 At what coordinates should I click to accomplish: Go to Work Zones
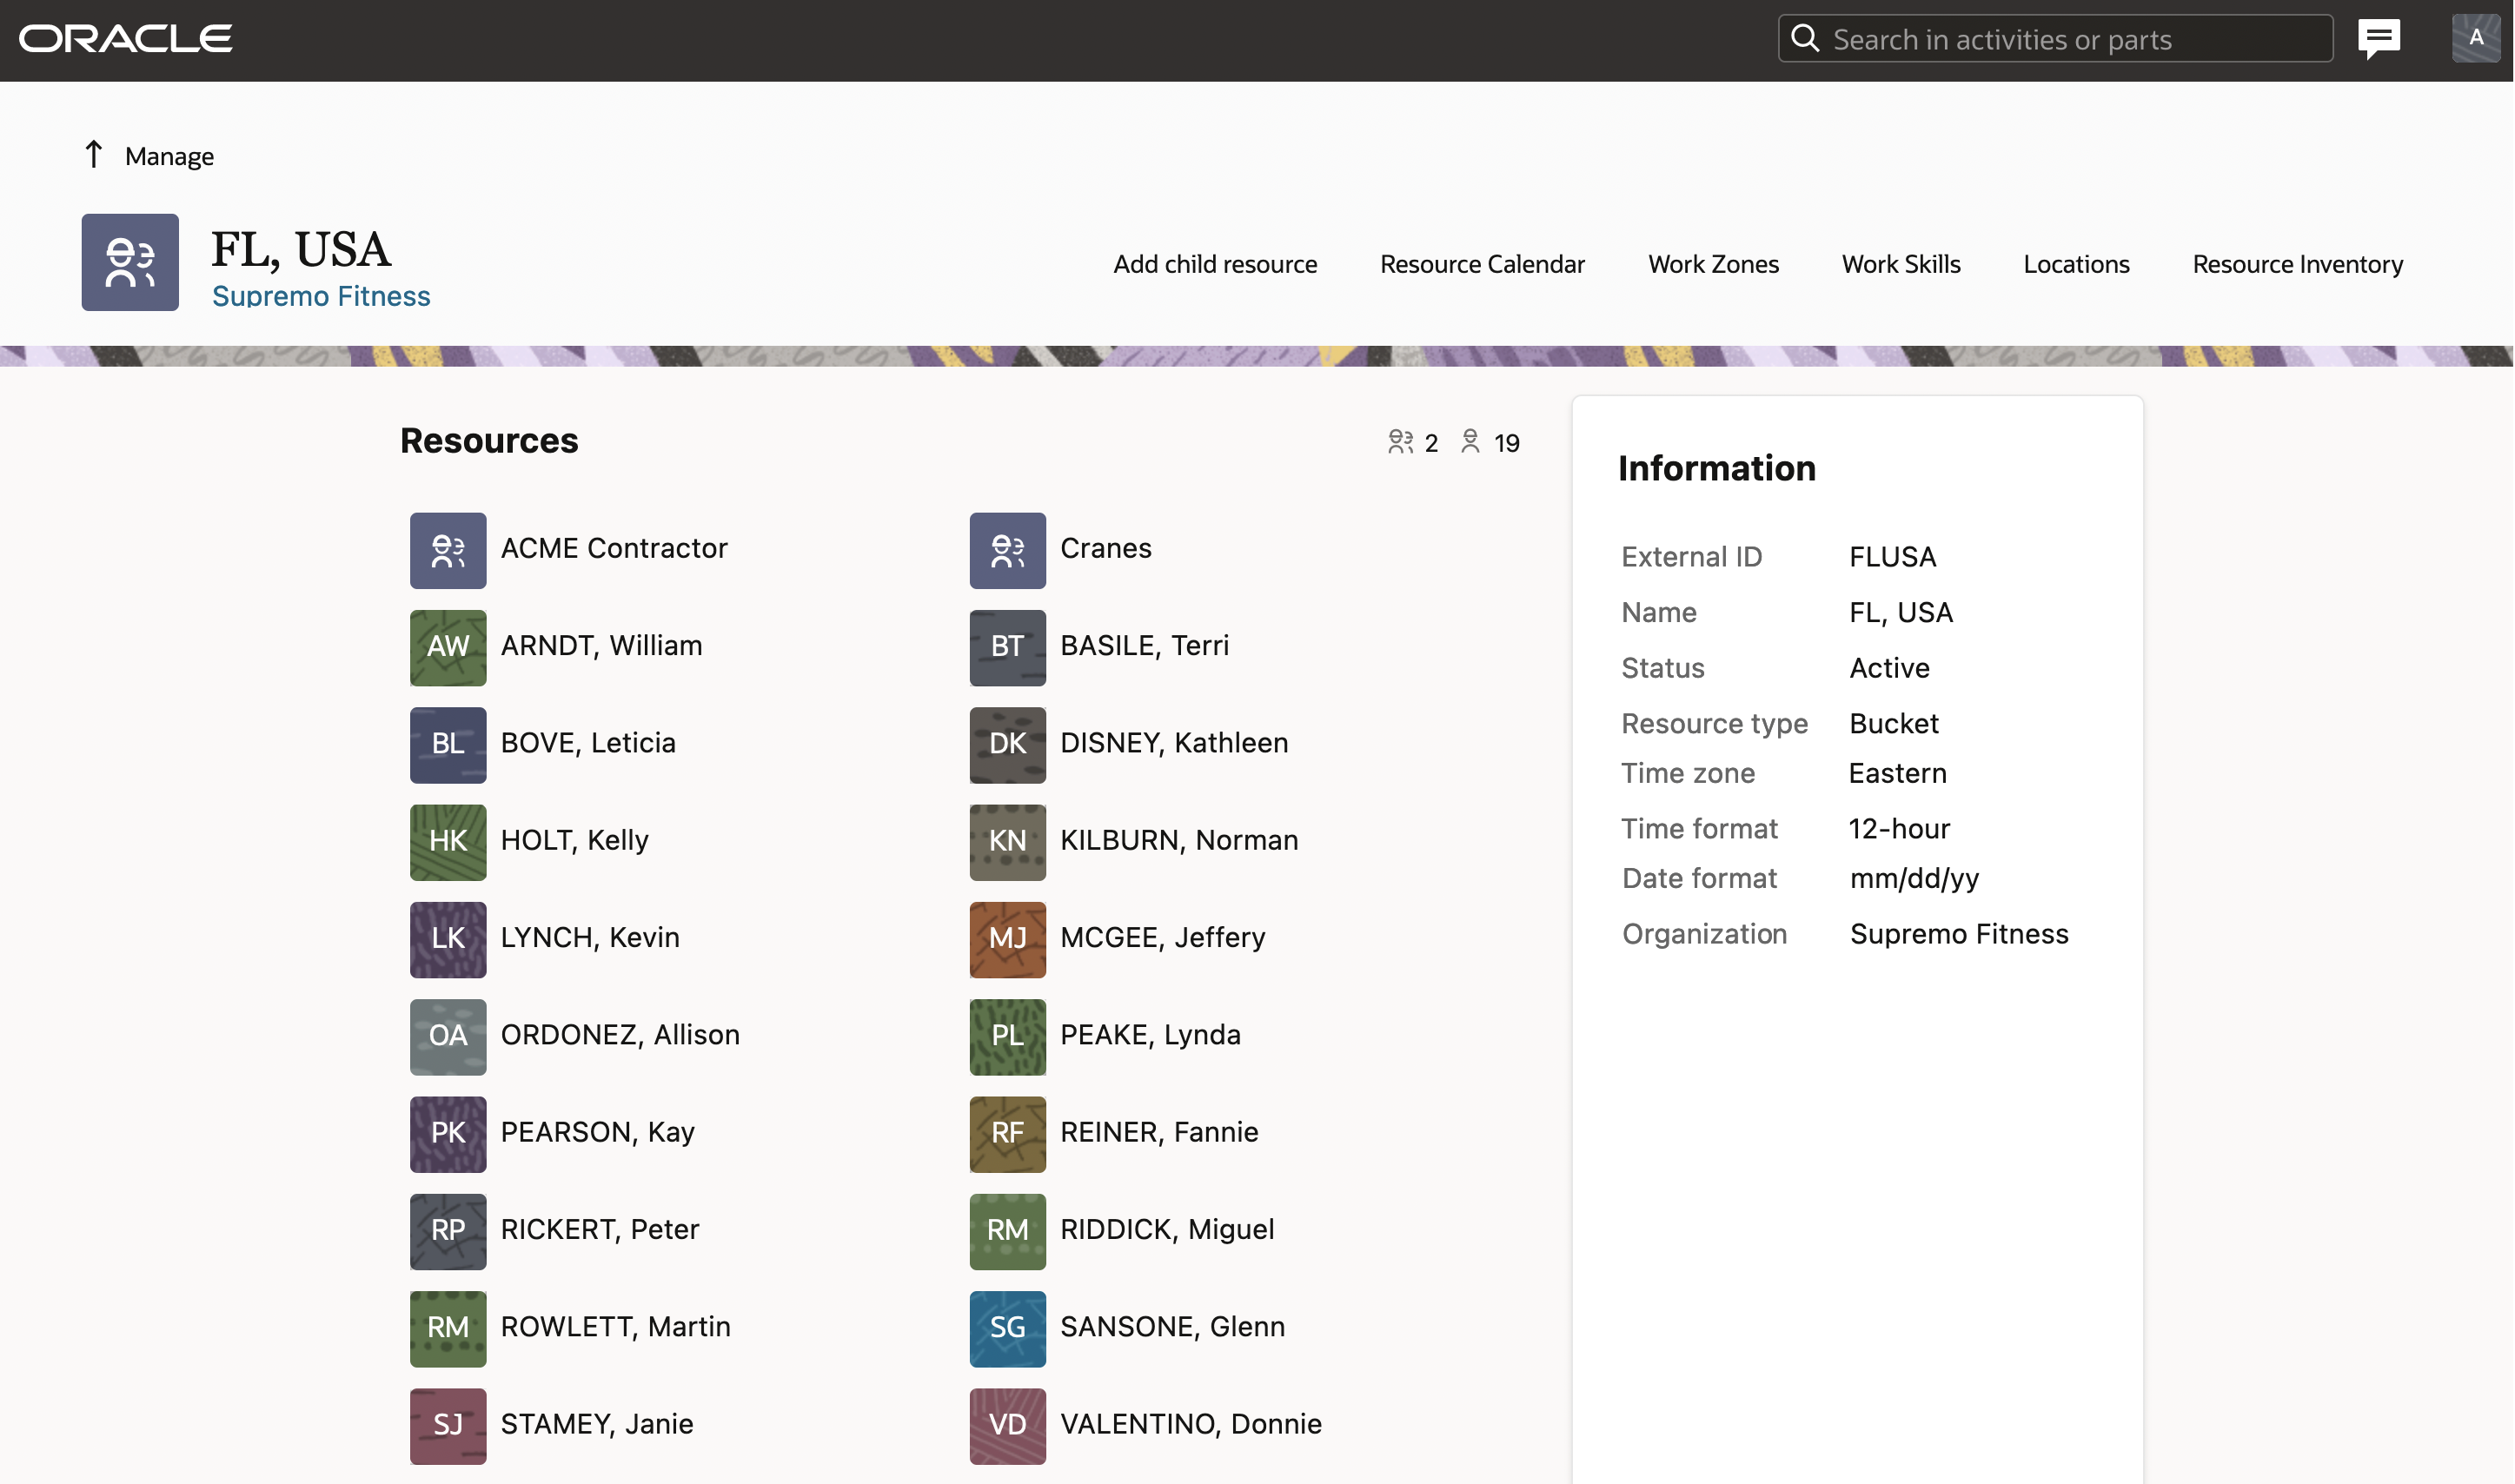point(1713,264)
